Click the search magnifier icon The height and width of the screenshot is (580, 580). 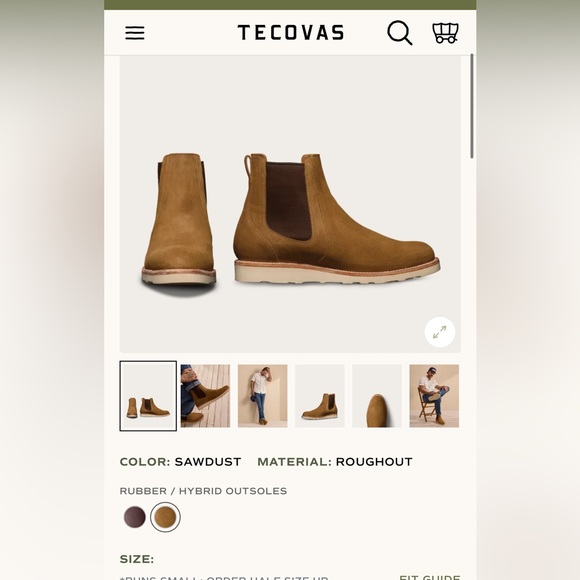click(399, 33)
